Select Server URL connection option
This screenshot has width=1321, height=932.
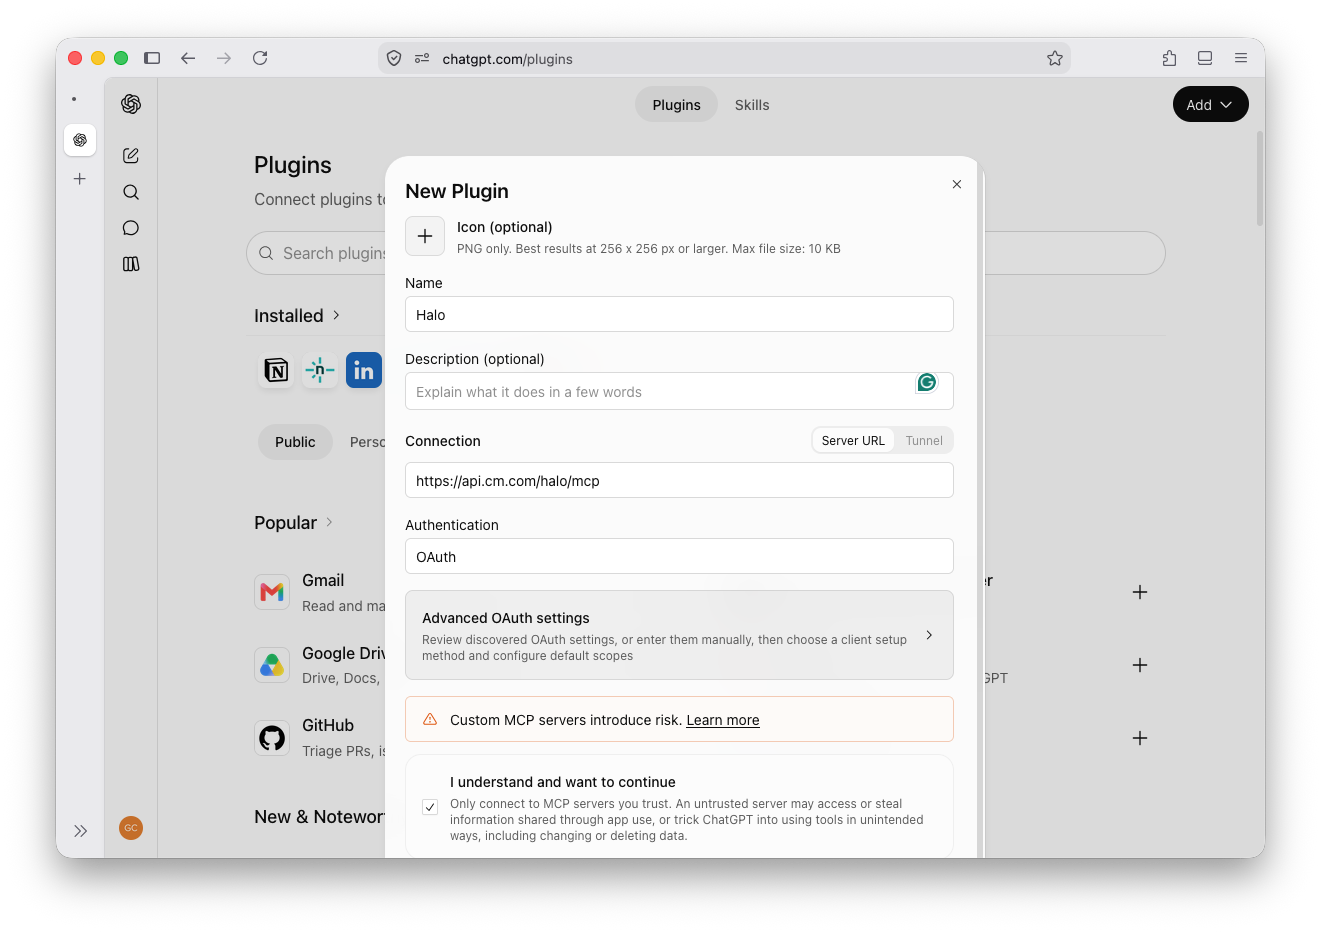pos(853,441)
